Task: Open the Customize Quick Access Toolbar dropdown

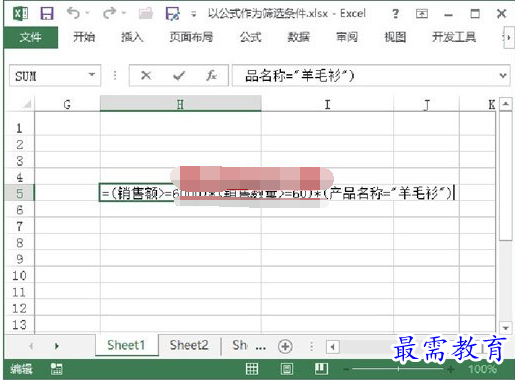Action: [x=194, y=14]
